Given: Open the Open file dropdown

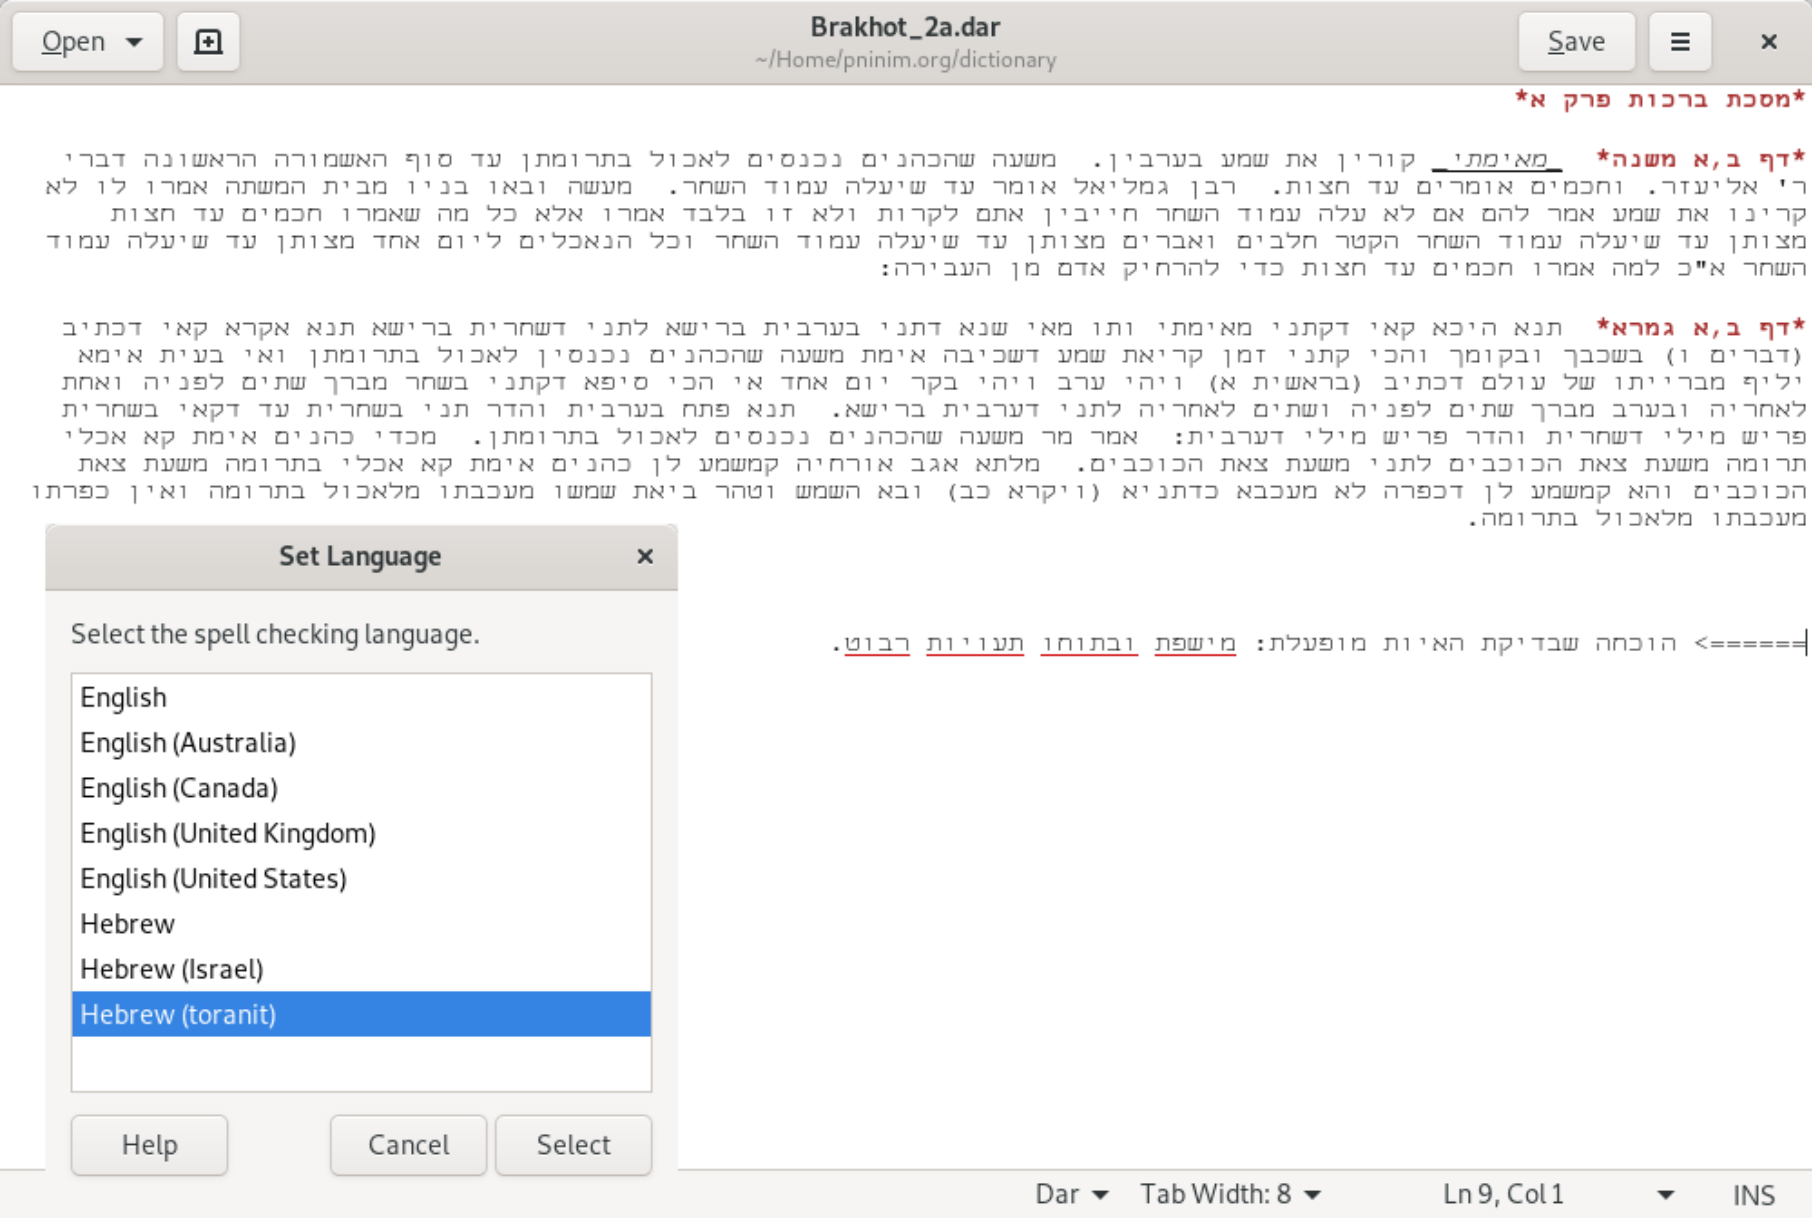Looking at the screenshot, I should click(88, 42).
